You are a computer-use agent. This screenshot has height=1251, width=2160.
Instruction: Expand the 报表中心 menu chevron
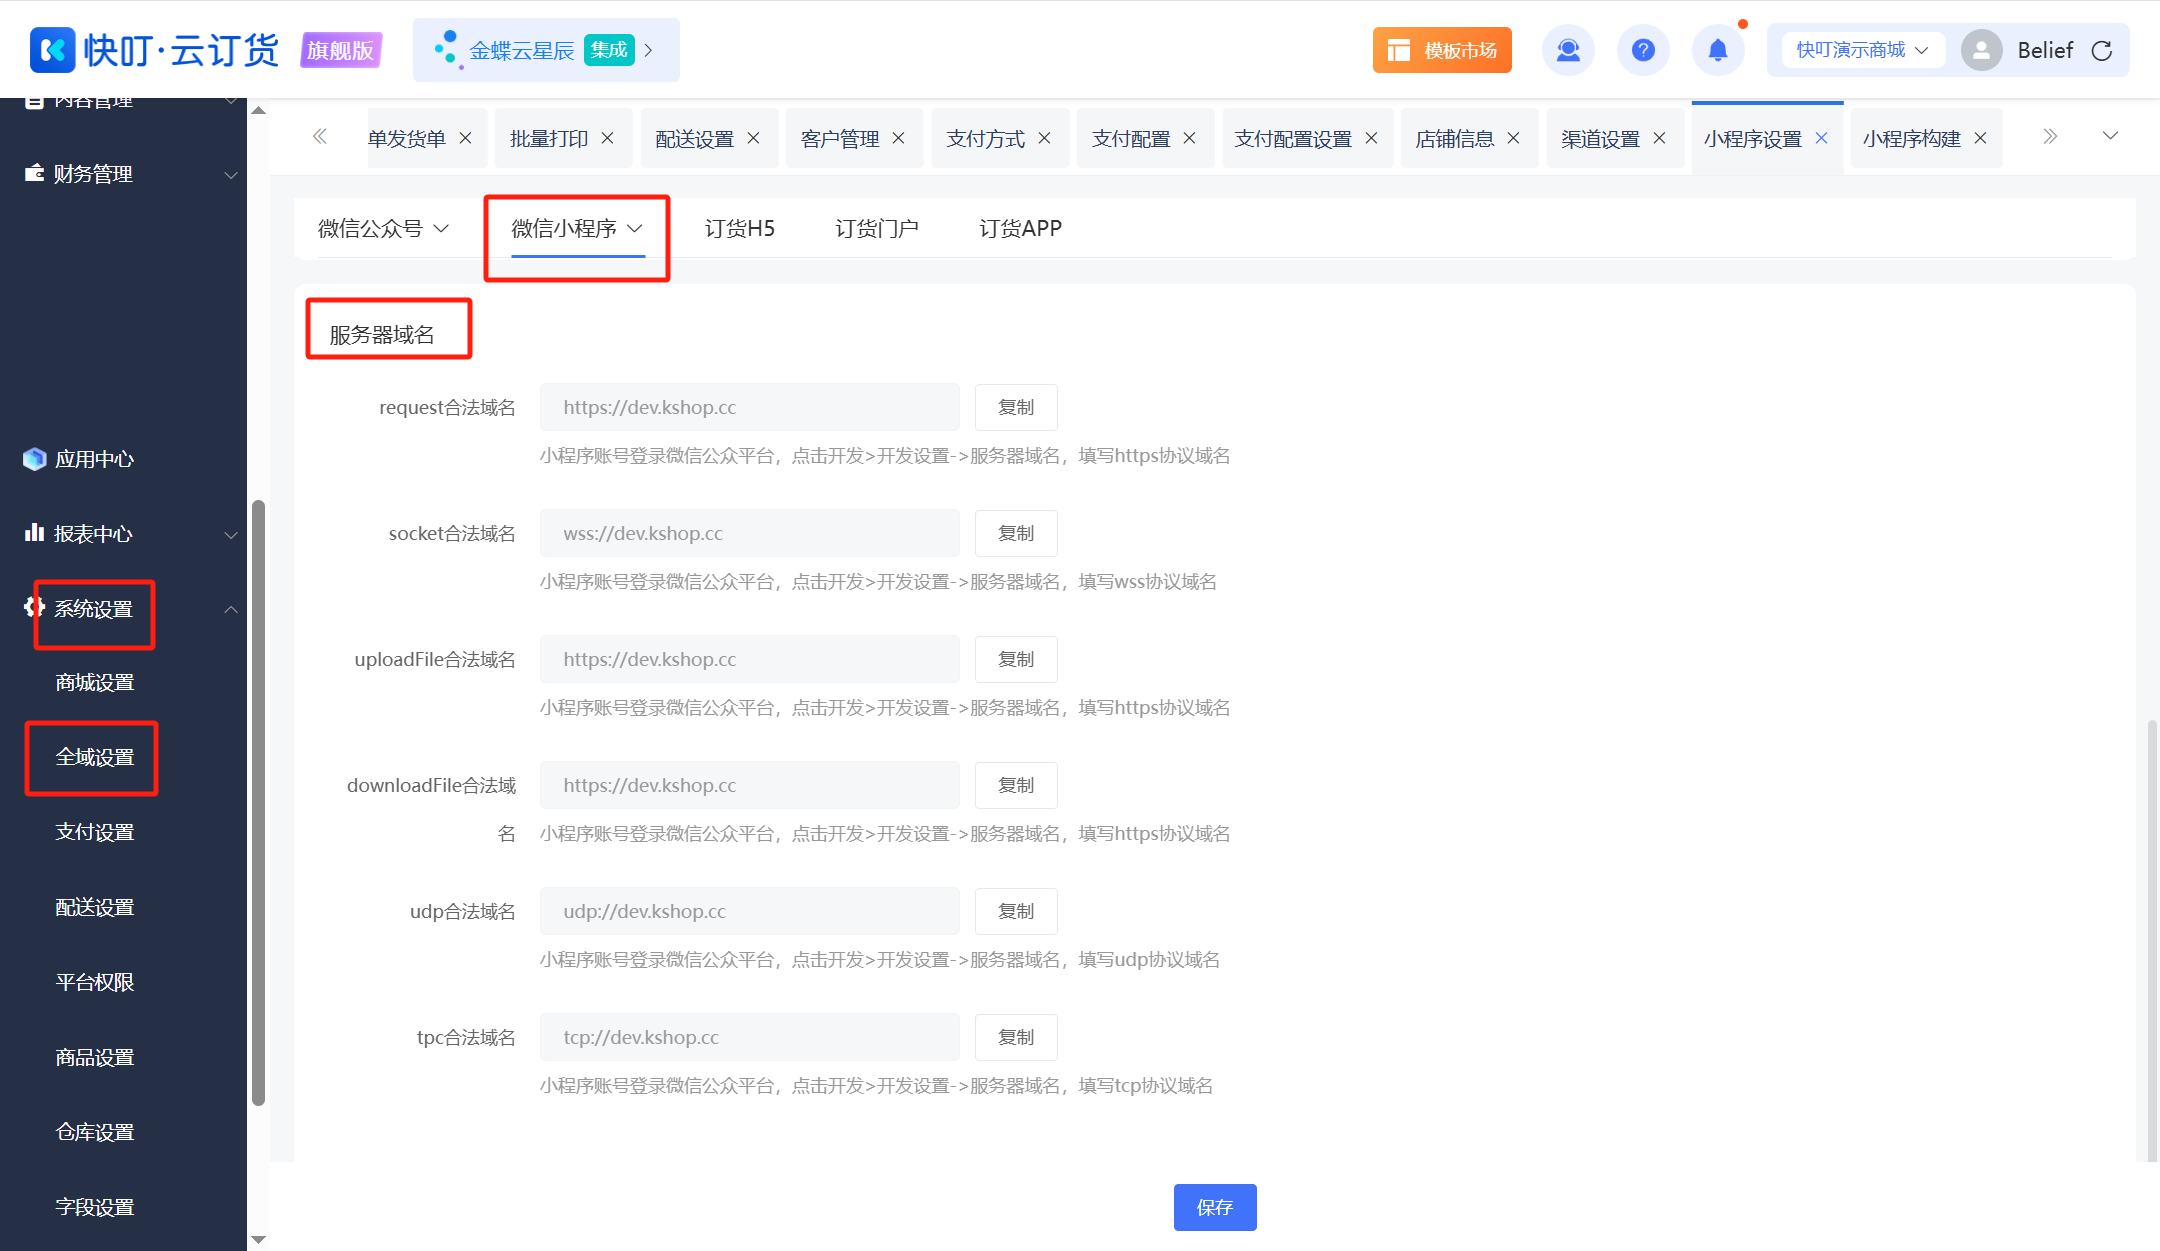pos(231,535)
